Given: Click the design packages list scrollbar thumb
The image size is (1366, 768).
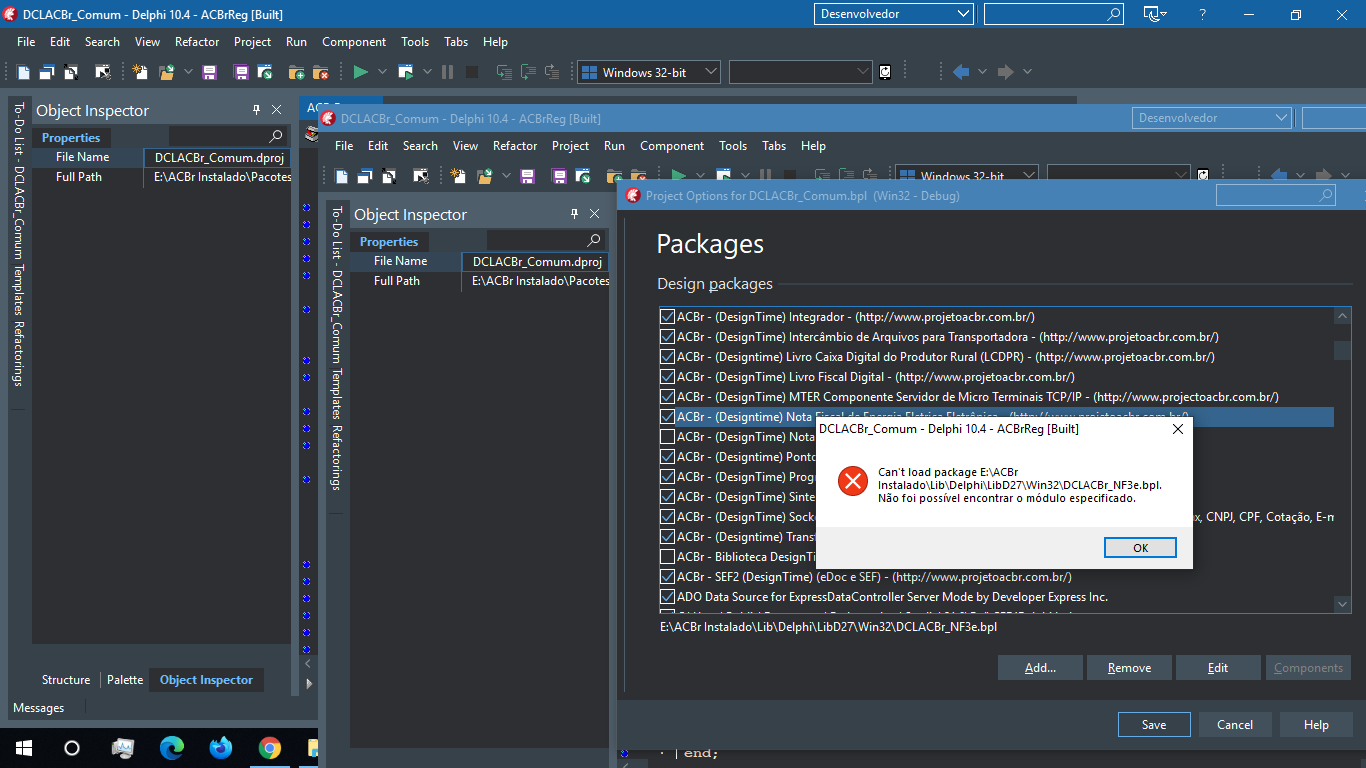Looking at the screenshot, I should point(1342,350).
